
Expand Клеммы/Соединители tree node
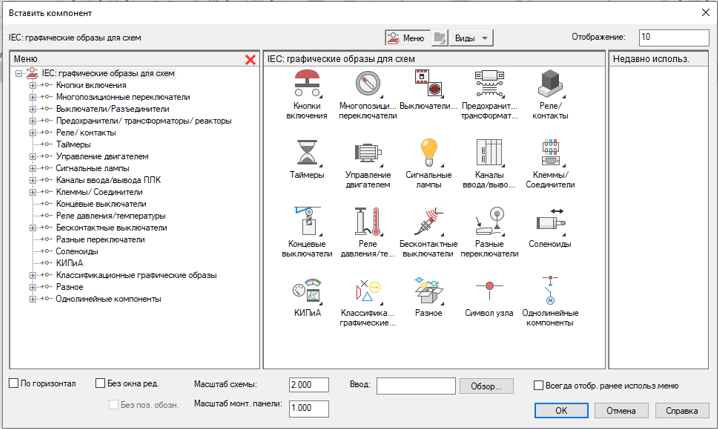point(33,192)
